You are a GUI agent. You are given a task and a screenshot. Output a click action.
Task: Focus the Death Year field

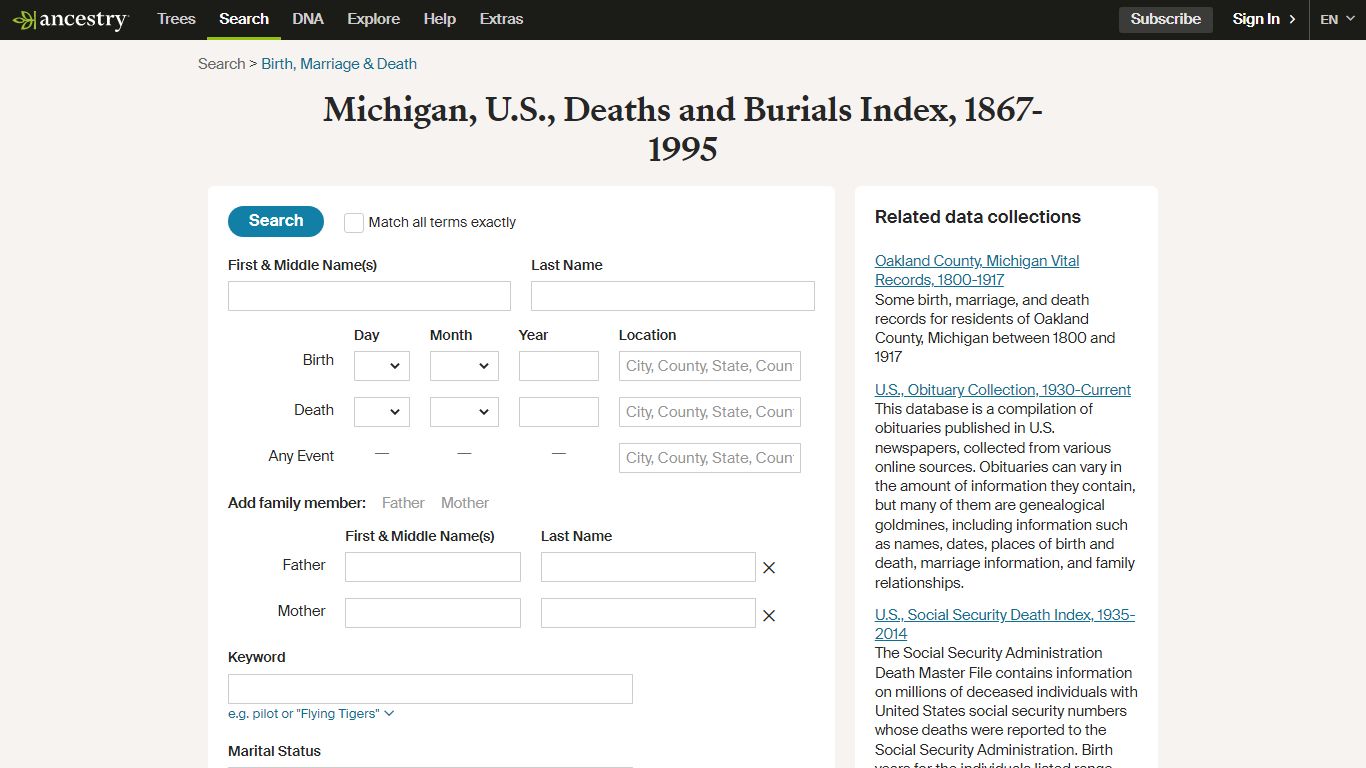[559, 412]
